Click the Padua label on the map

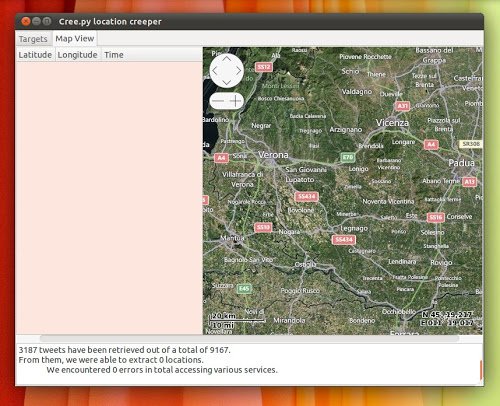[x=461, y=163]
